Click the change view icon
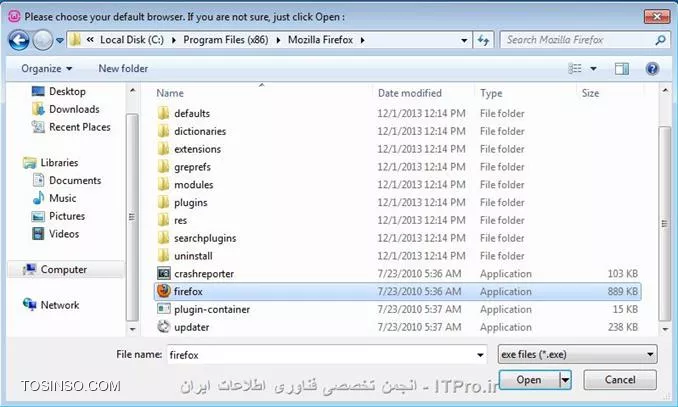678x407 pixels. (575, 68)
